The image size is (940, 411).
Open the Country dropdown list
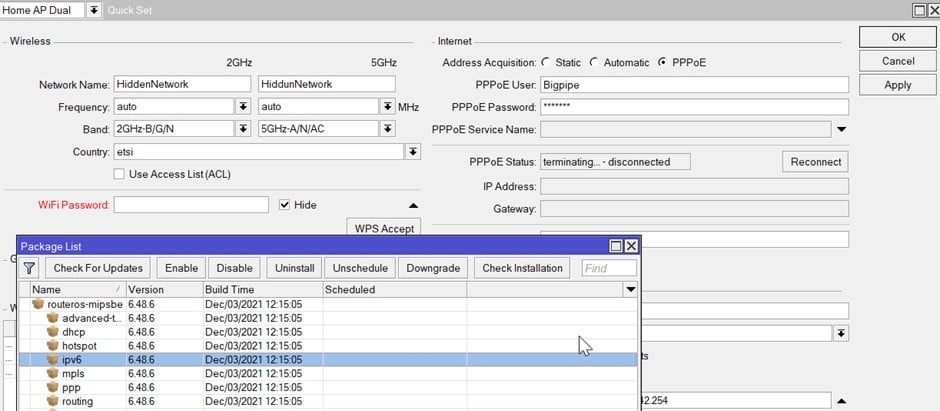pos(412,151)
